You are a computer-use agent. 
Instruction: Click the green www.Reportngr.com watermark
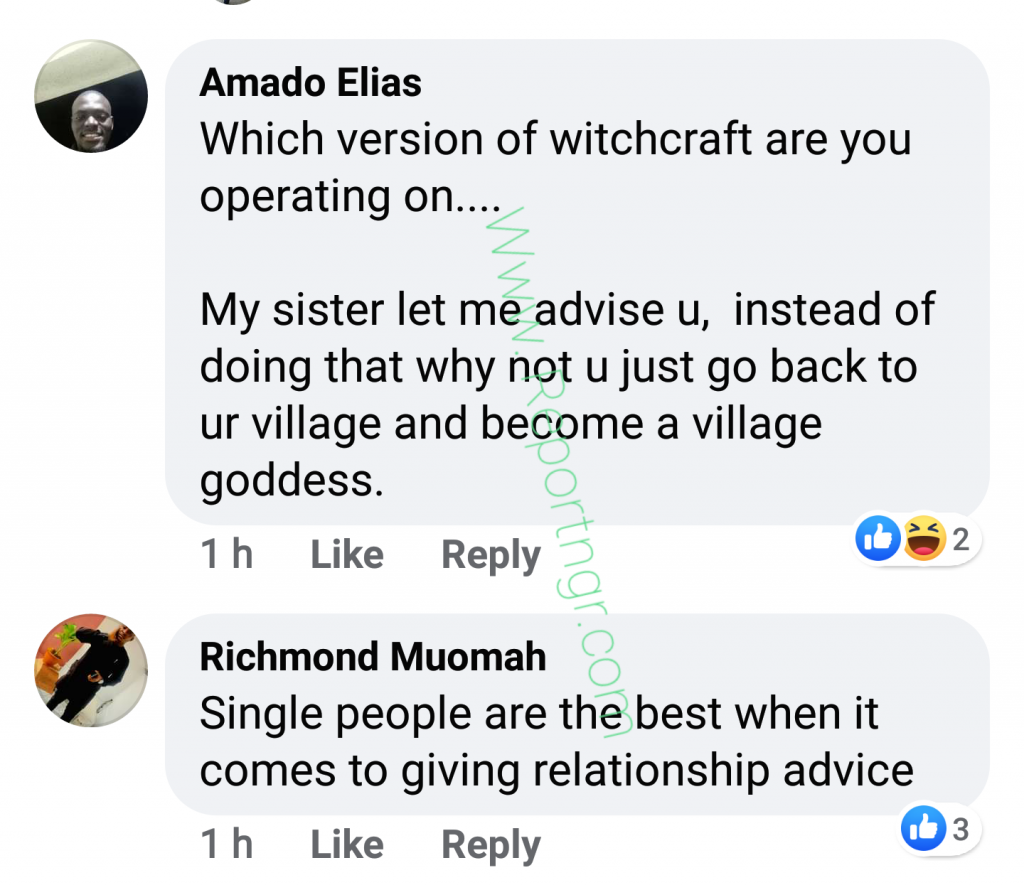pos(559,472)
